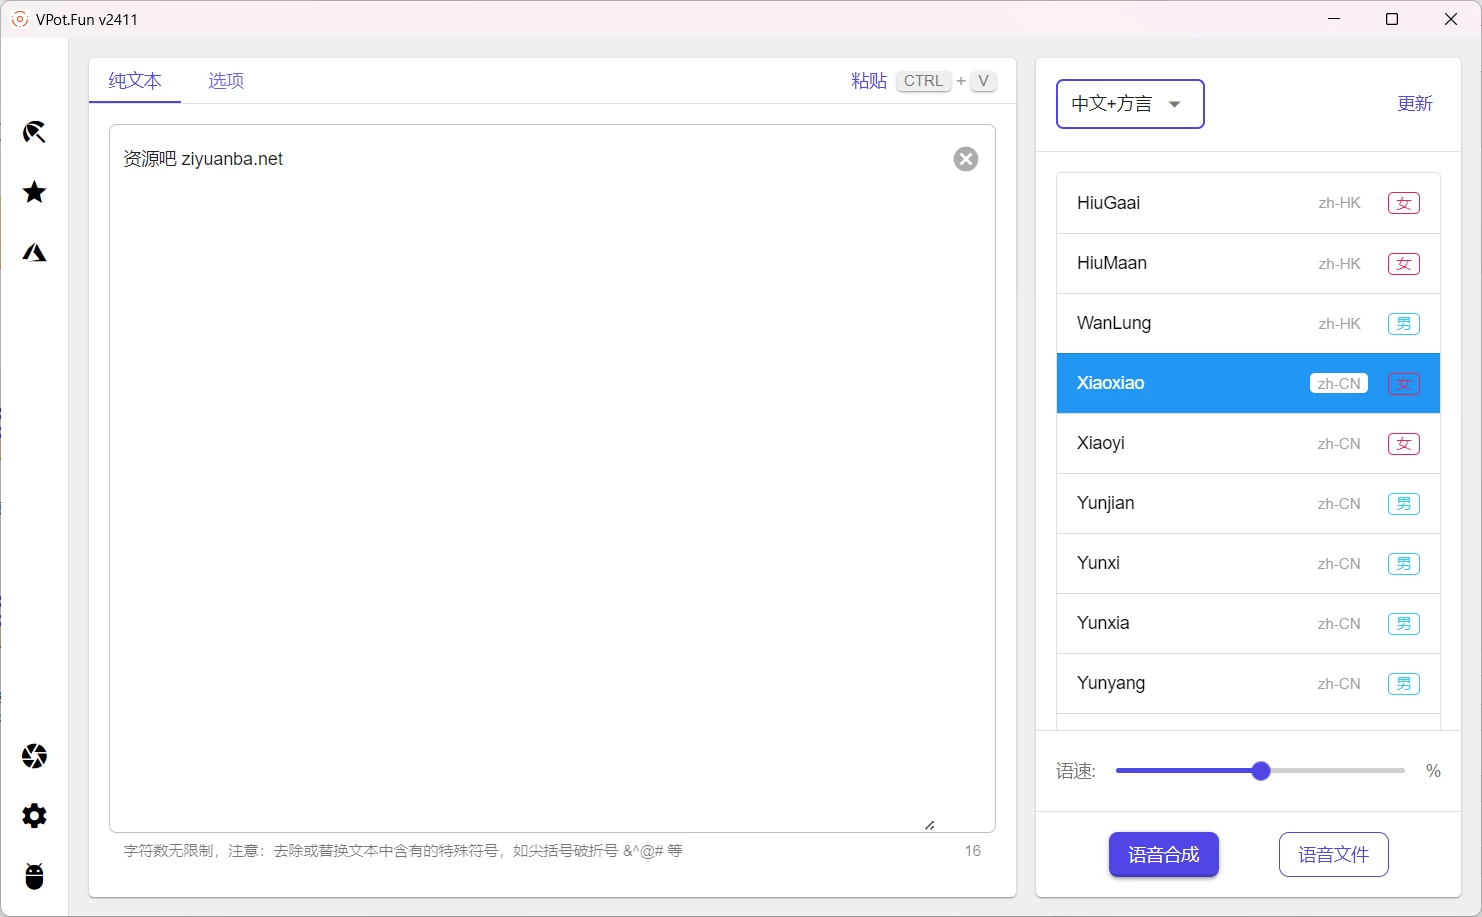Toggle the 女 badge on Xiaoyi

(1403, 443)
